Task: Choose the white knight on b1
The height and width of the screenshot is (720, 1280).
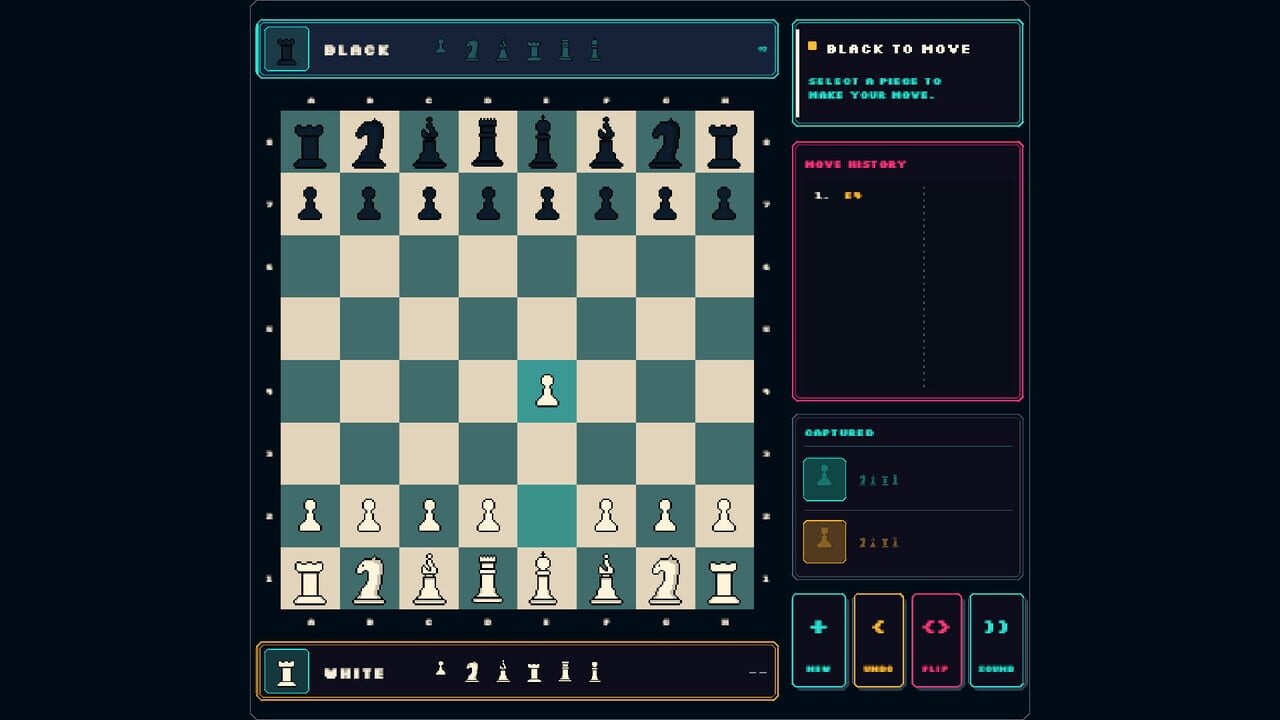Action: [x=369, y=578]
